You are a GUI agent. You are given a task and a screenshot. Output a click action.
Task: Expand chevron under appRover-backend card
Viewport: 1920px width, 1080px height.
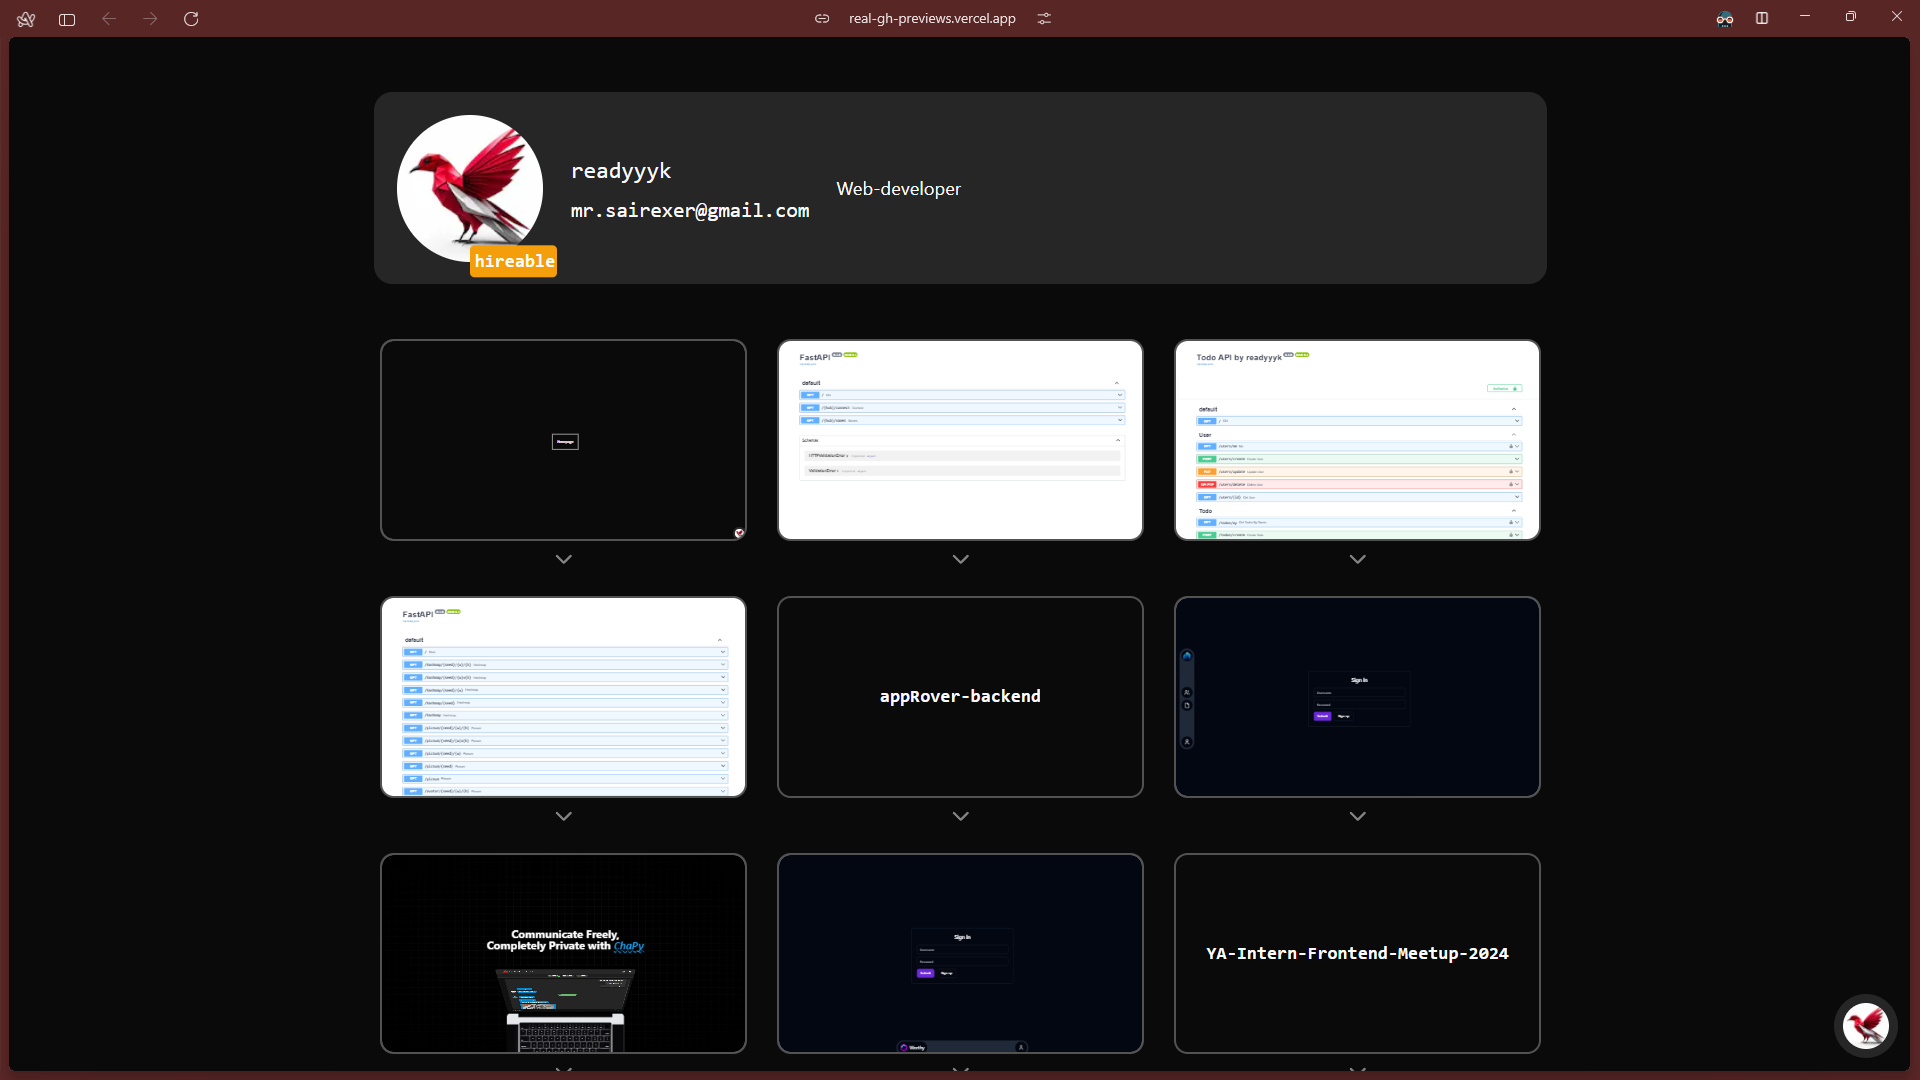point(960,817)
